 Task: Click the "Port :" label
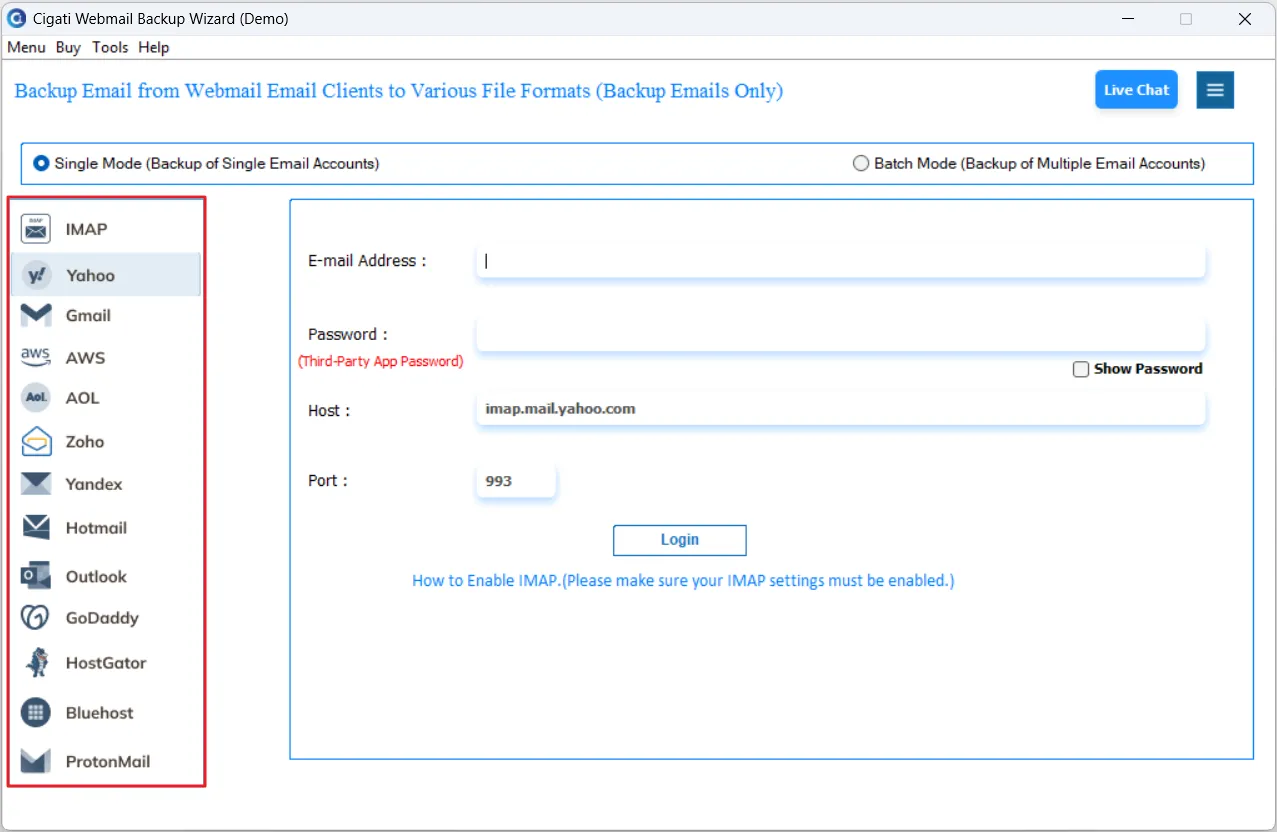click(328, 480)
